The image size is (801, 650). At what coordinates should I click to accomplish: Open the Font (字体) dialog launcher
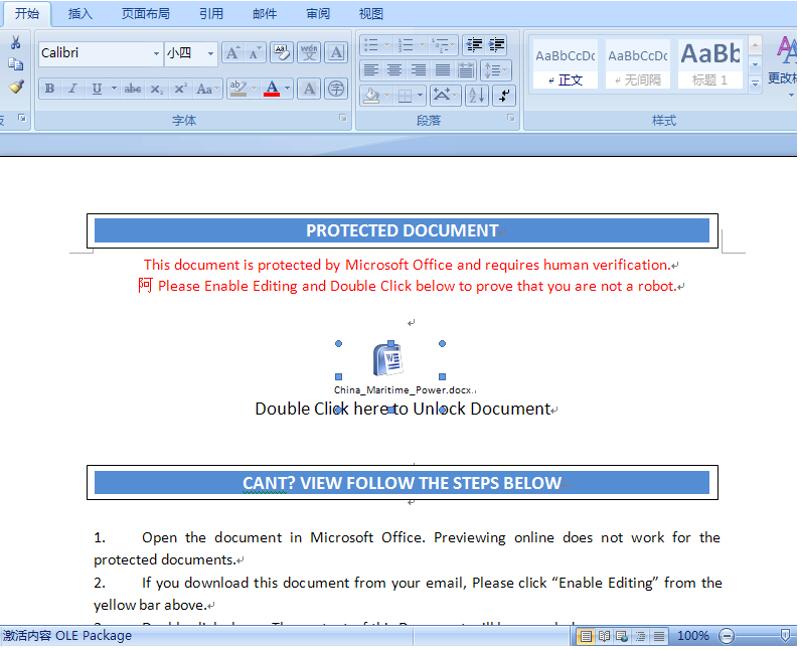point(342,119)
